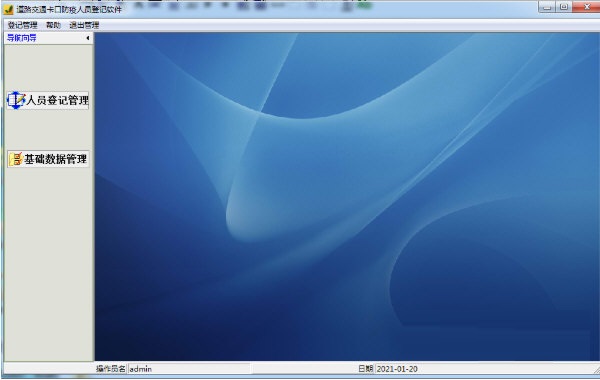This screenshot has width=600, height=380.
Task: Maximize the application window
Action: tap(564, 7)
